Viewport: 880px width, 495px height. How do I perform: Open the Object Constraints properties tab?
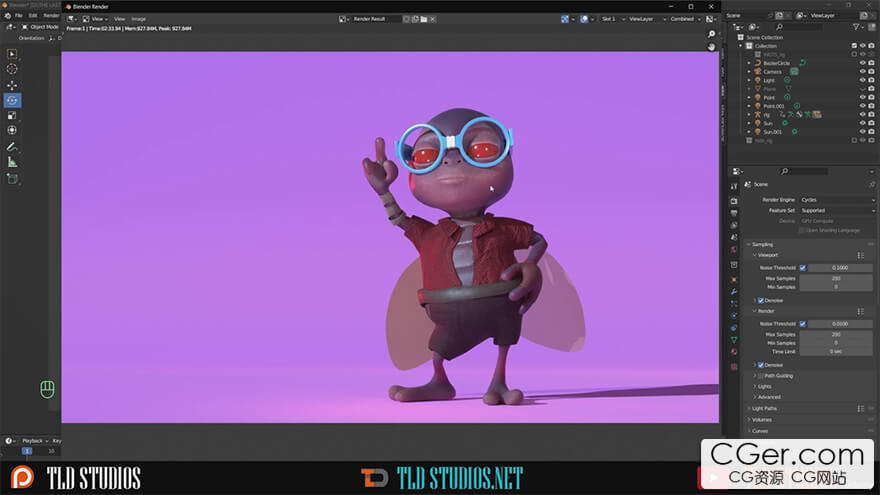[734, 328]
